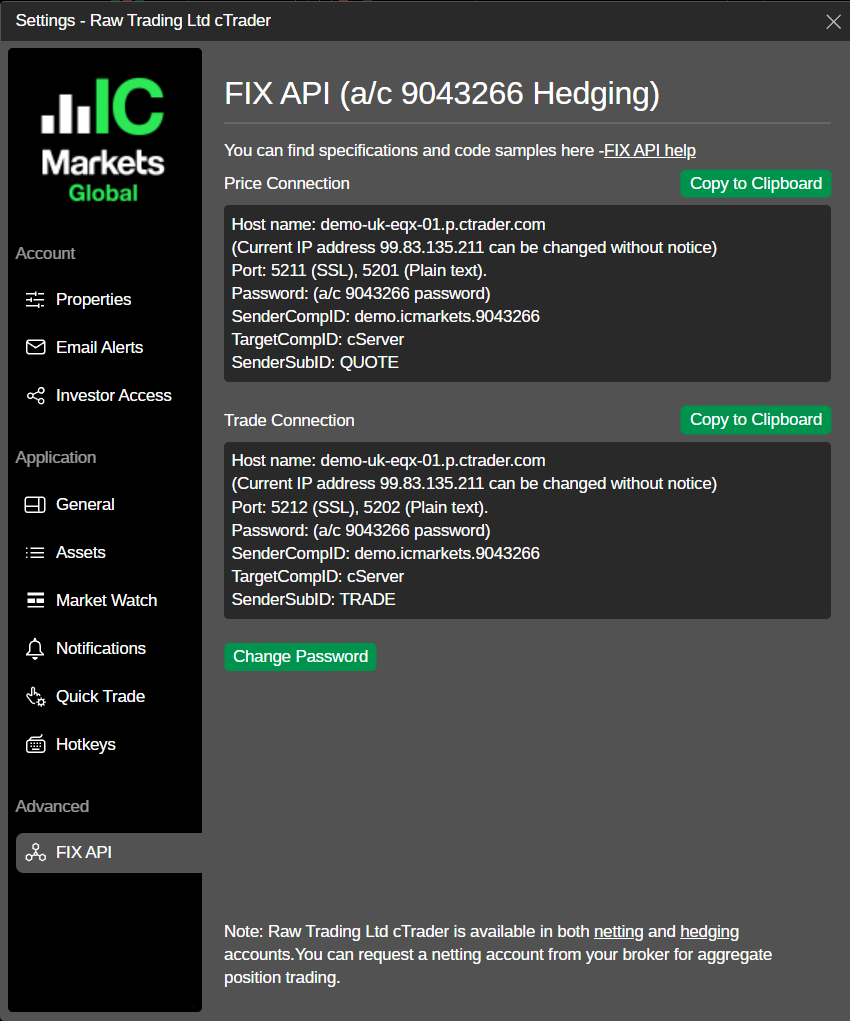This screenshot has height=1021, width=850.
Task: Open the FIX API help link
Action: click(649, 150)
